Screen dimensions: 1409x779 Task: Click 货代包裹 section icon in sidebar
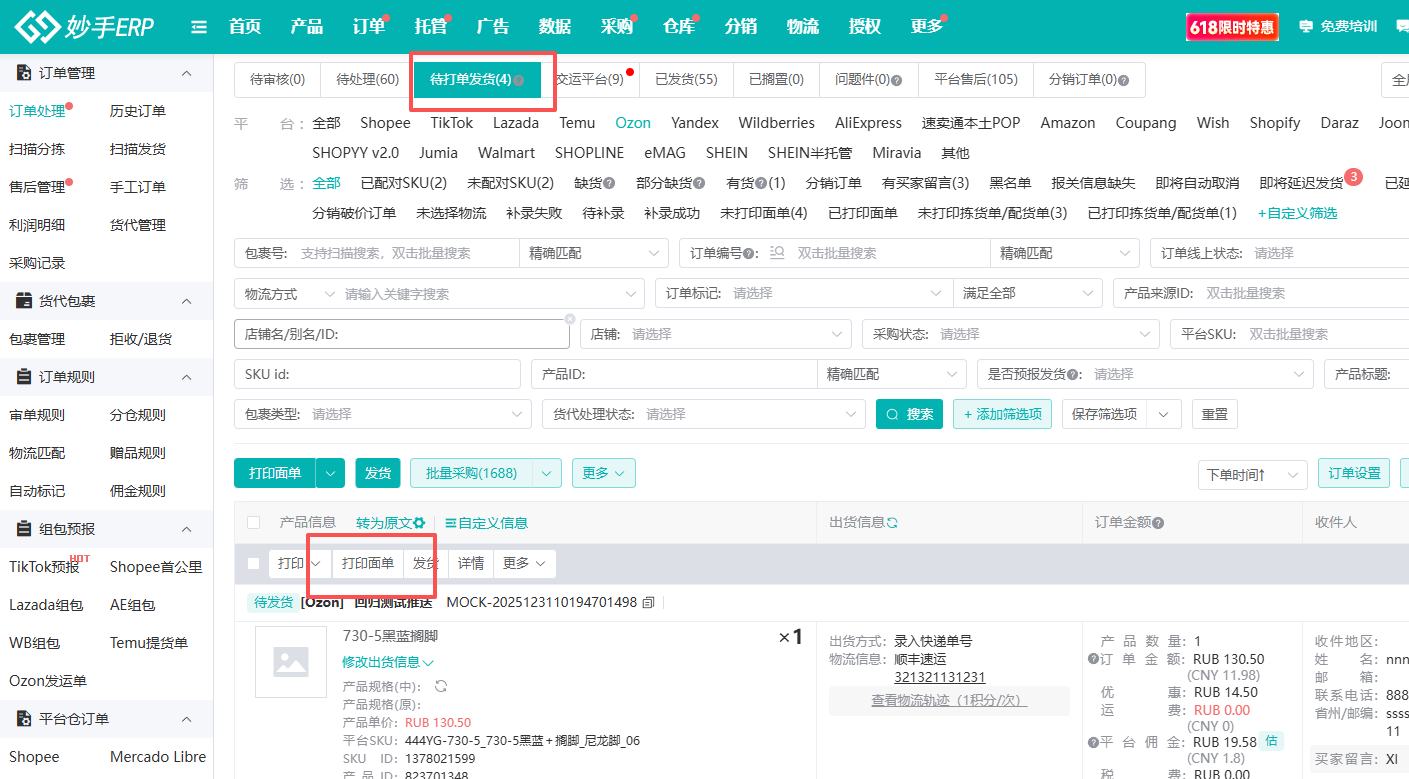coord(24,301)
